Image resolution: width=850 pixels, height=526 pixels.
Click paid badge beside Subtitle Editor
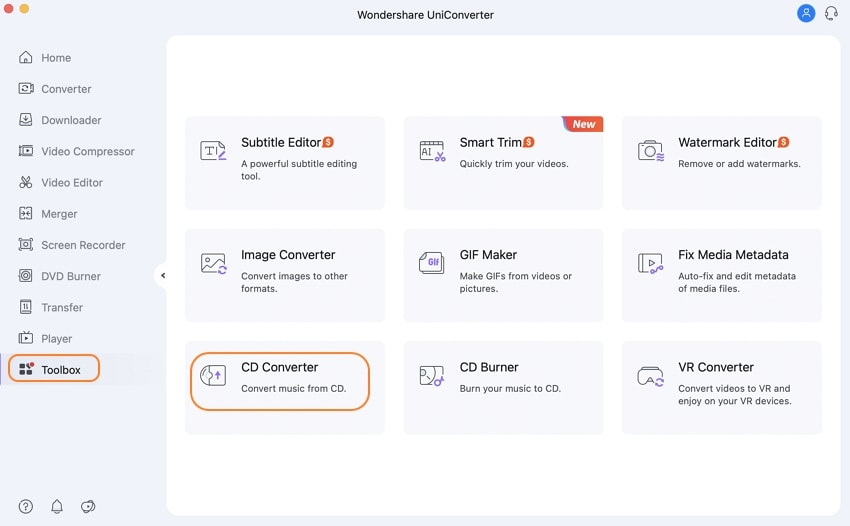click(328, 142)
